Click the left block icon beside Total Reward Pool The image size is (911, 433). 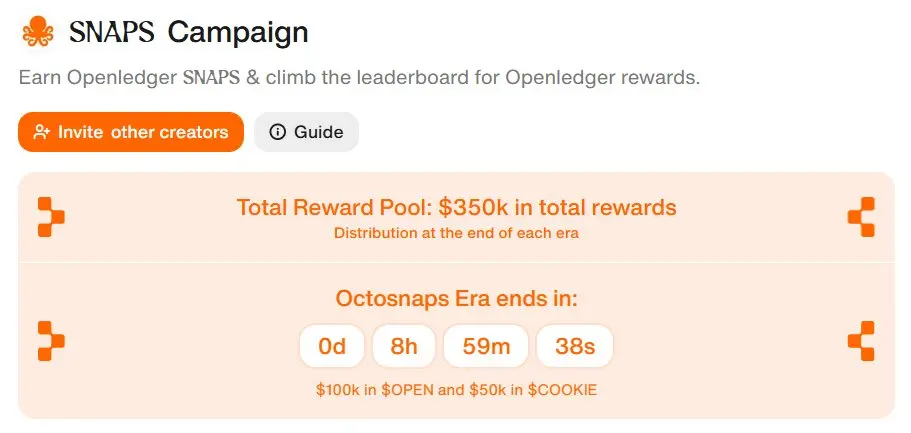pyautogui.click(x=51, y=217)
